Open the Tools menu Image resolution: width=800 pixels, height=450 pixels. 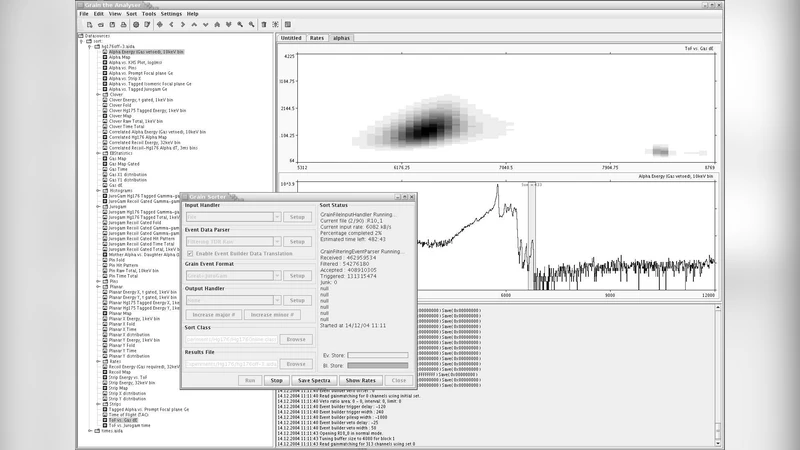(149, 14)
